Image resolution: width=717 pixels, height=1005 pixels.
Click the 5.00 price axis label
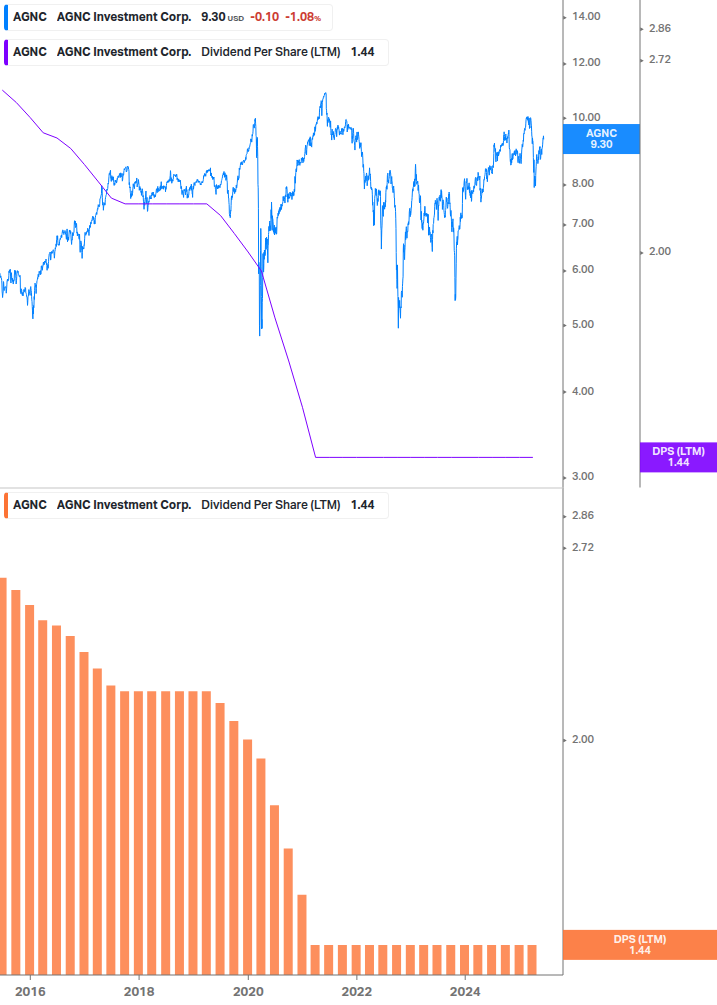pyautogui.click(x=582, y=325)
